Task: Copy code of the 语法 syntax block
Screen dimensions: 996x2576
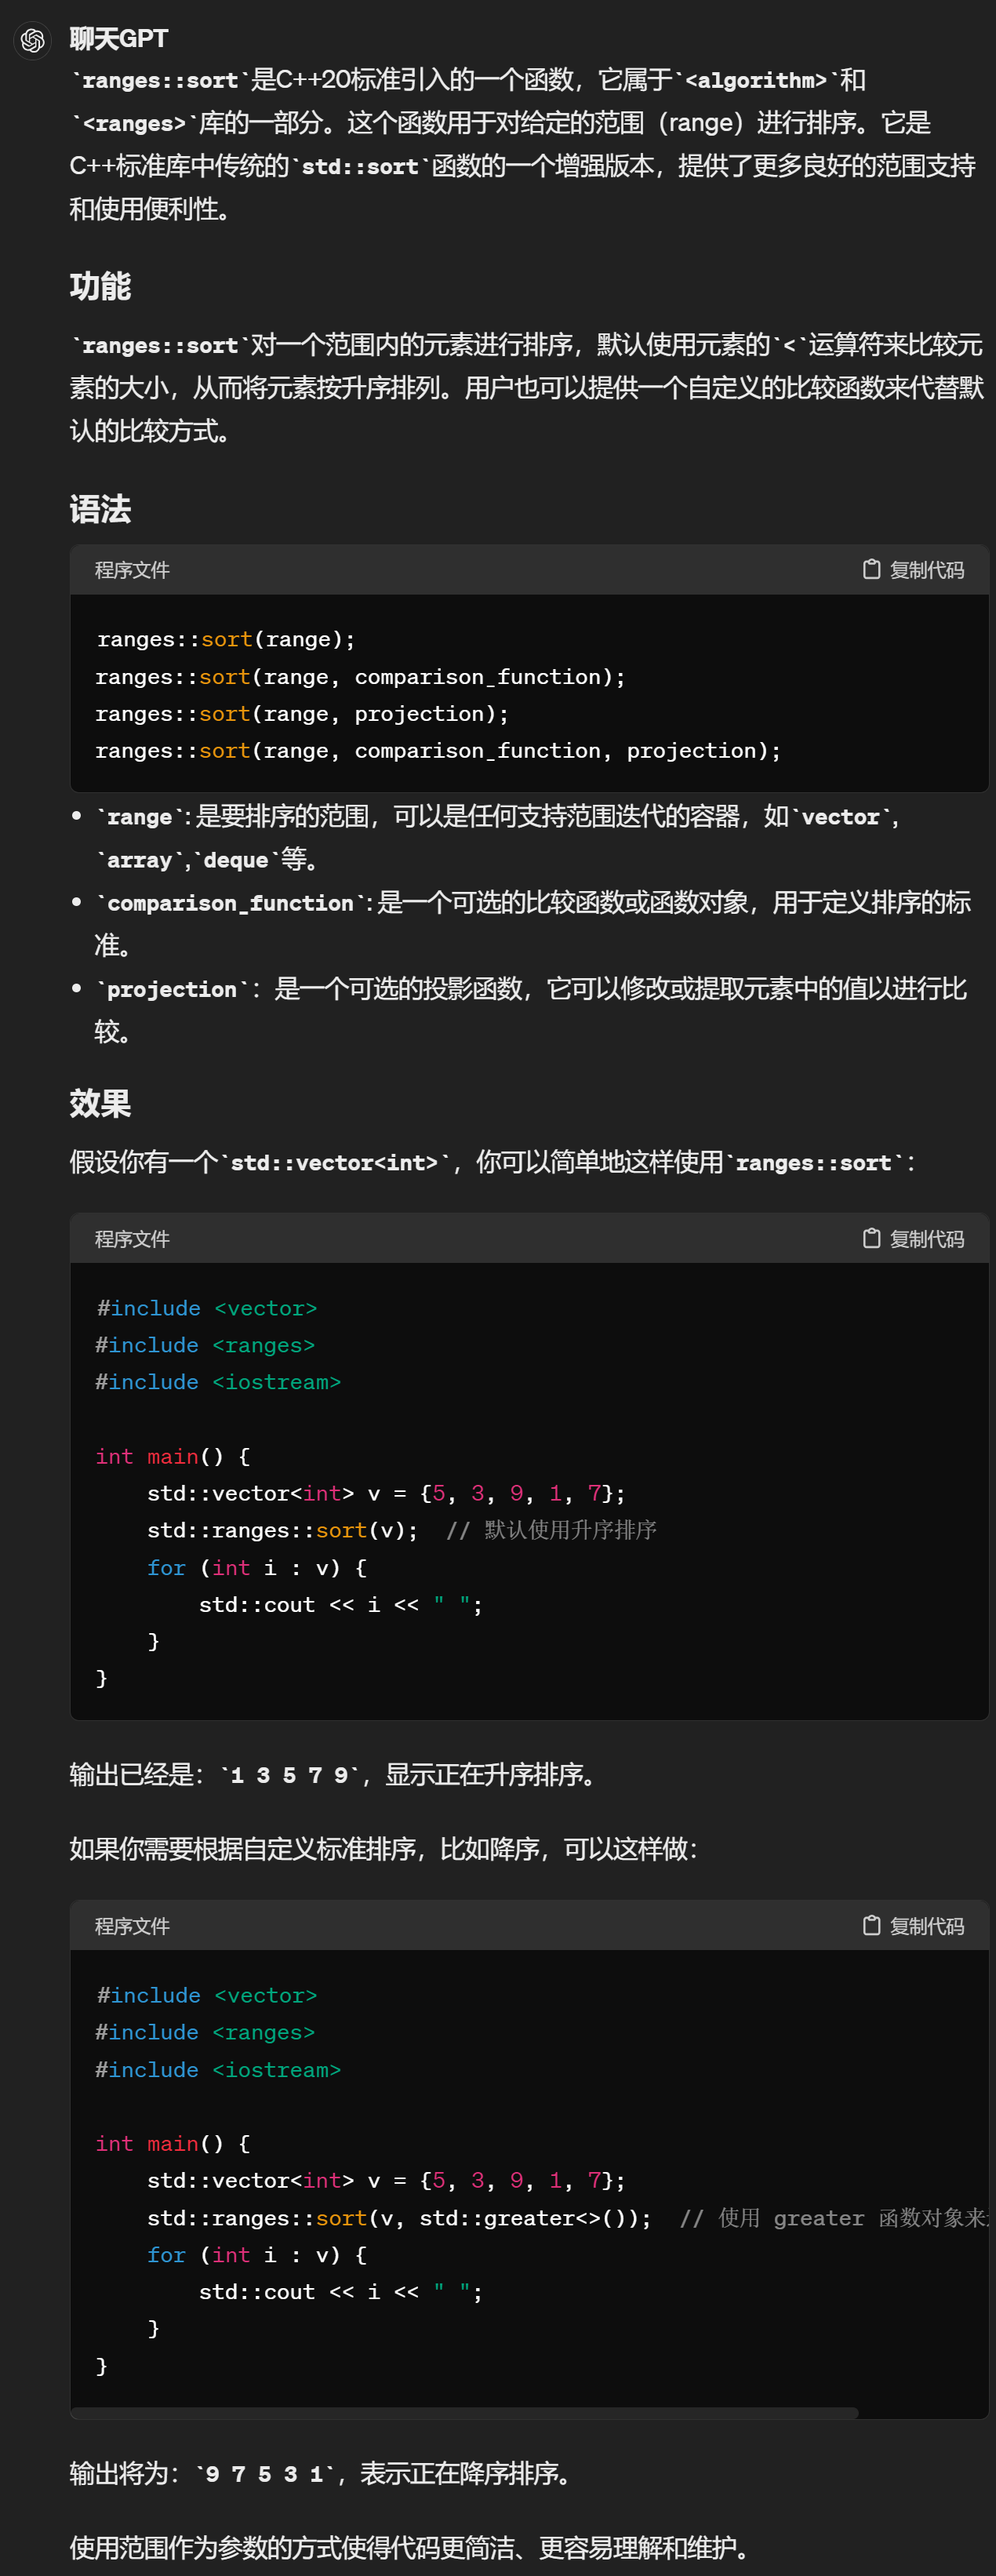Action: (913, 570)
